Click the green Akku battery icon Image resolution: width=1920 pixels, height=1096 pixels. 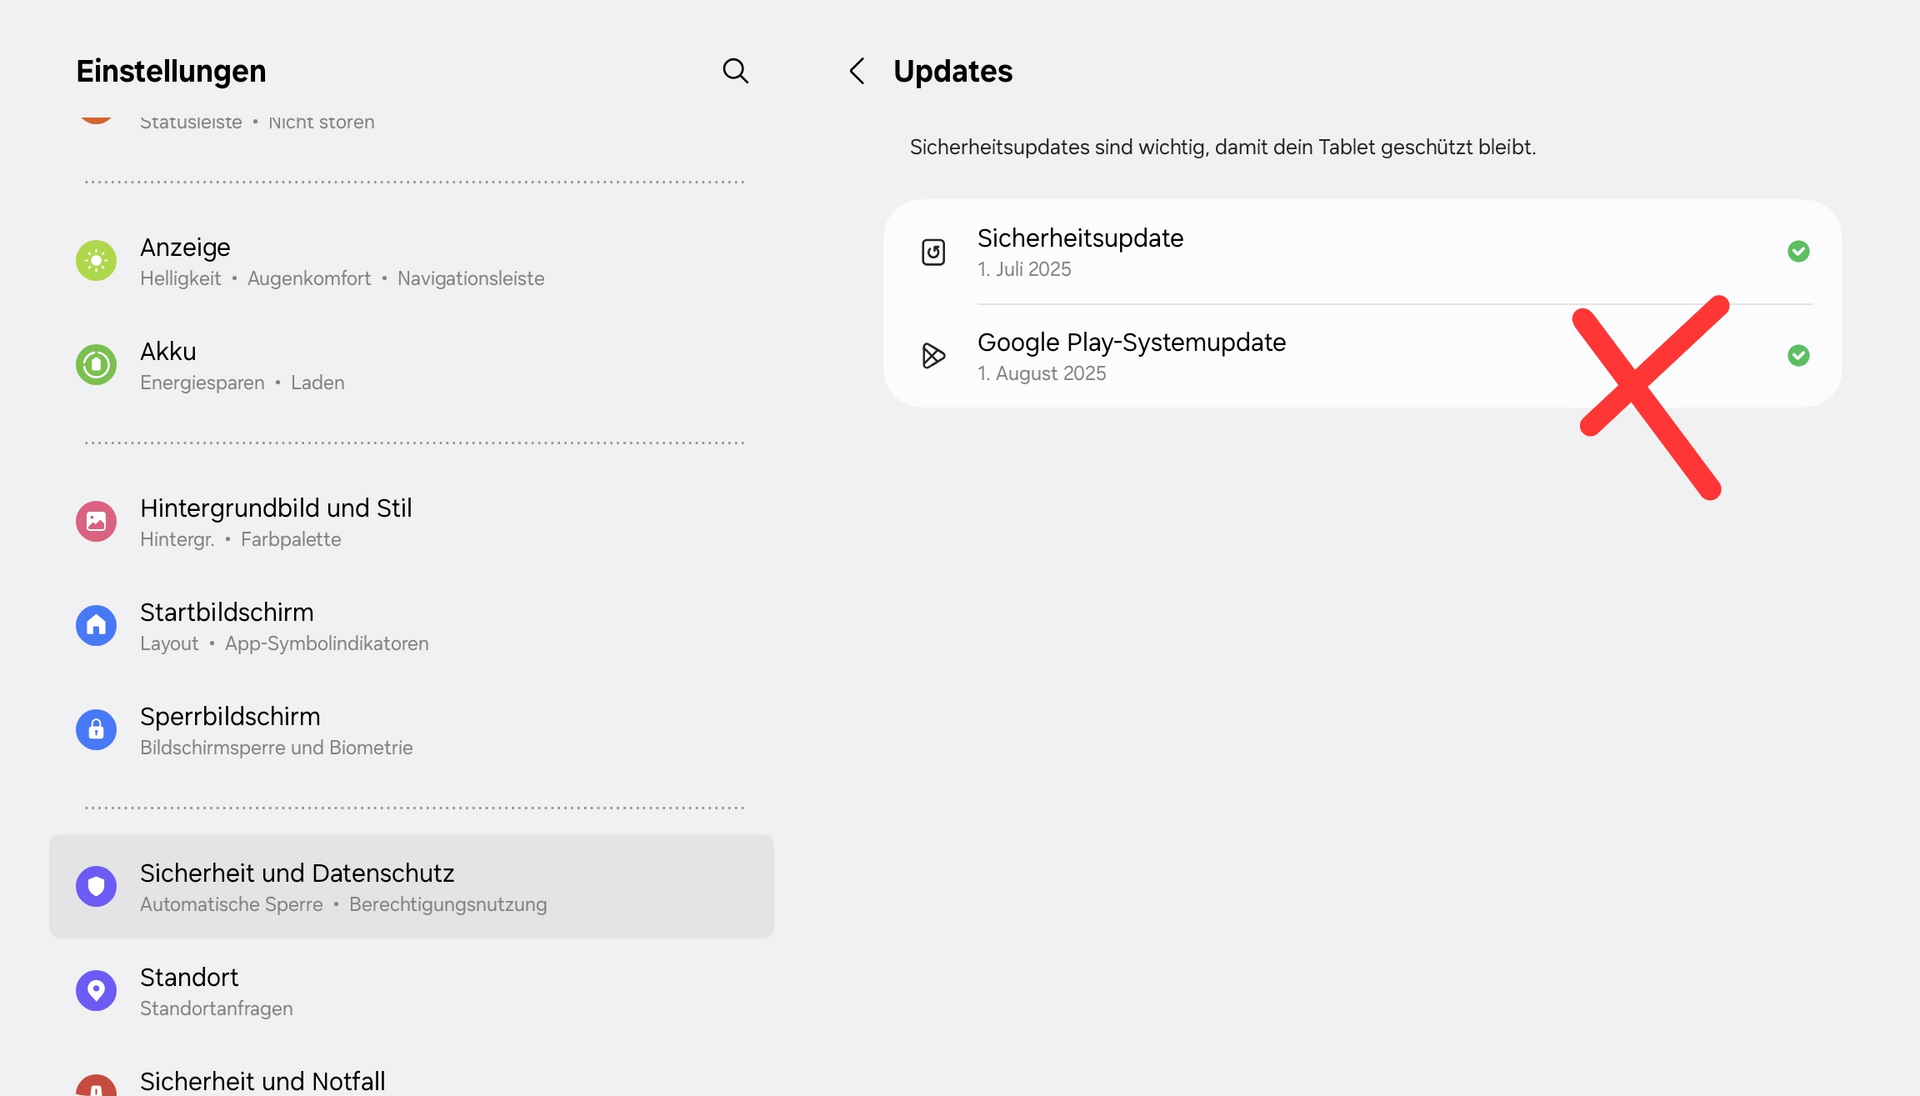(96, 365)
